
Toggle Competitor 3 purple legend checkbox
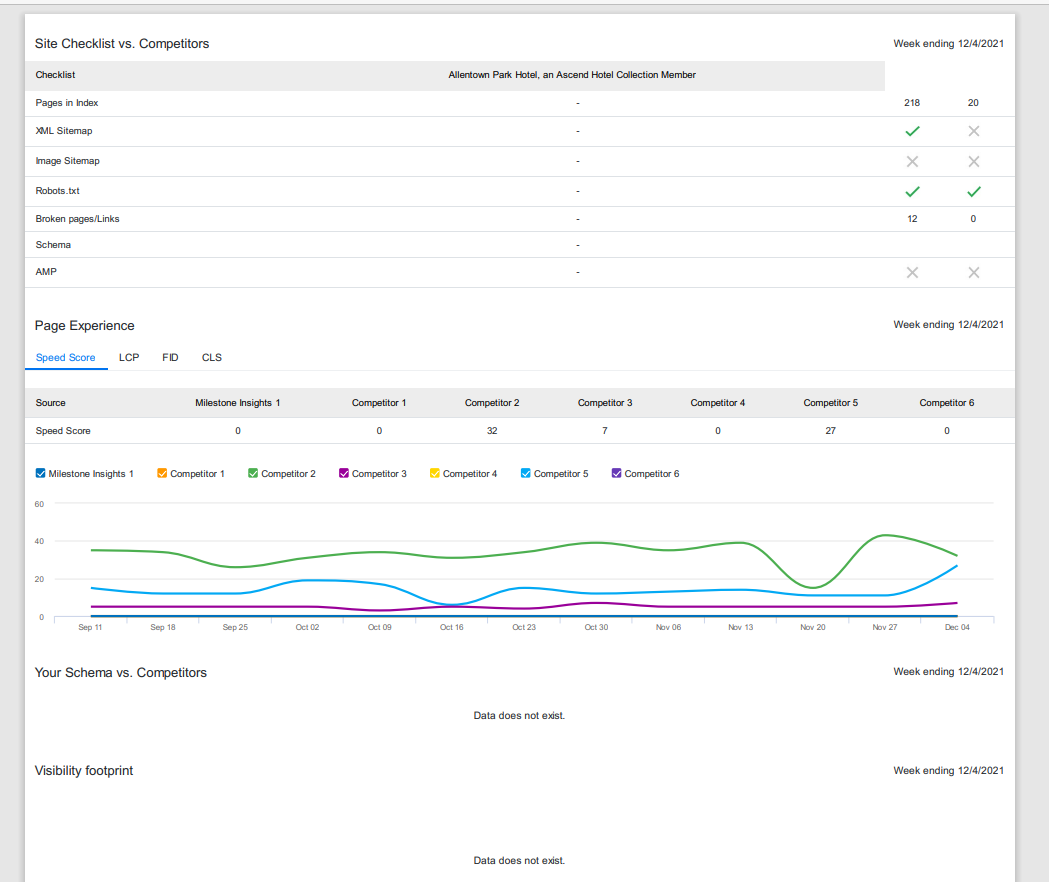point(344,473)
